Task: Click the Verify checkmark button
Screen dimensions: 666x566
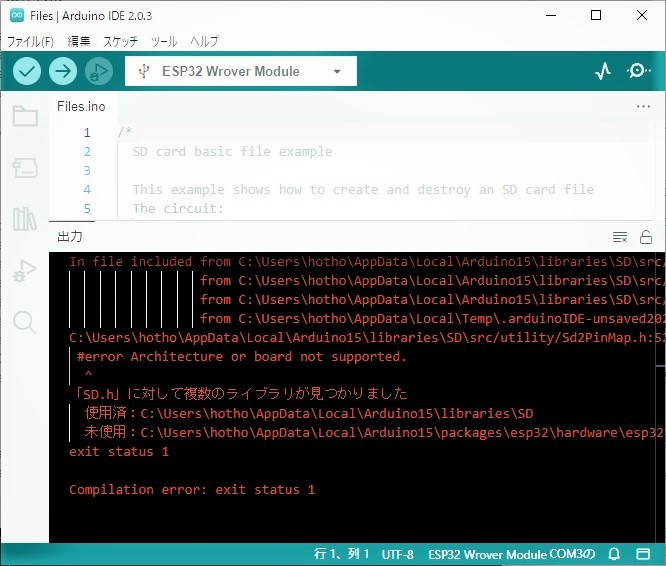Action: point(27,71)
